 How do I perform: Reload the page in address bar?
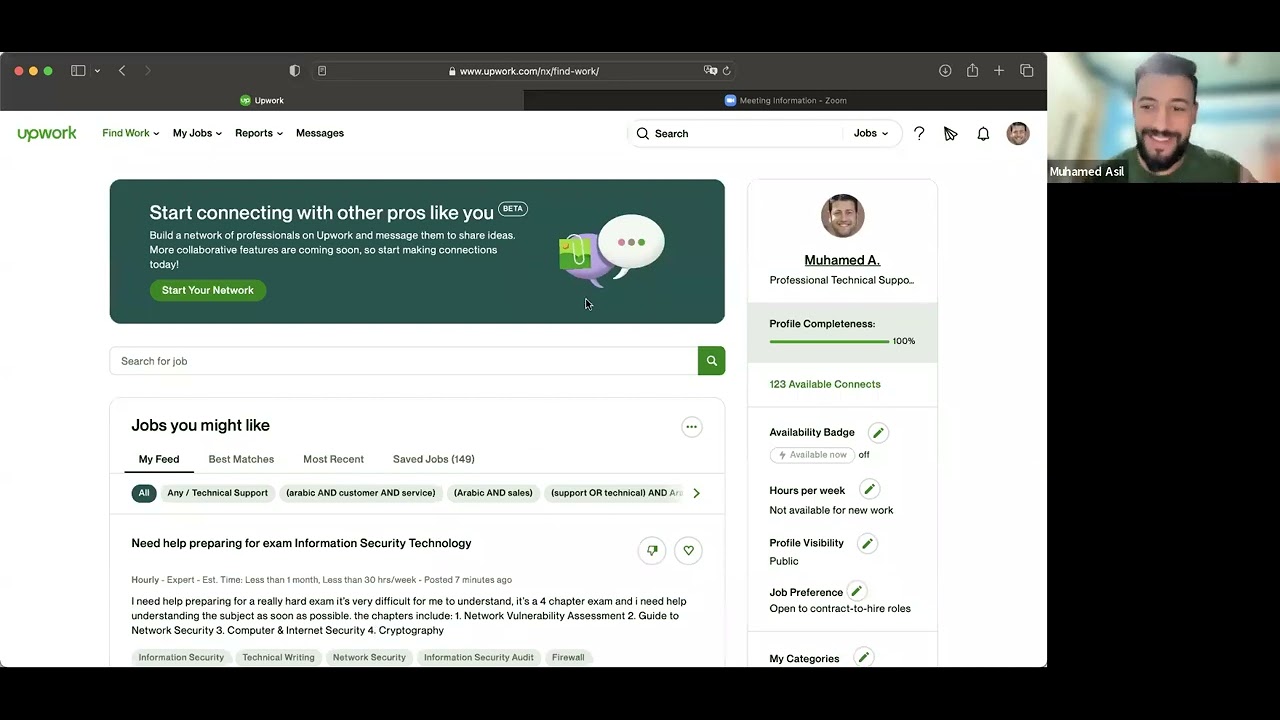click(x=726, y=71)
